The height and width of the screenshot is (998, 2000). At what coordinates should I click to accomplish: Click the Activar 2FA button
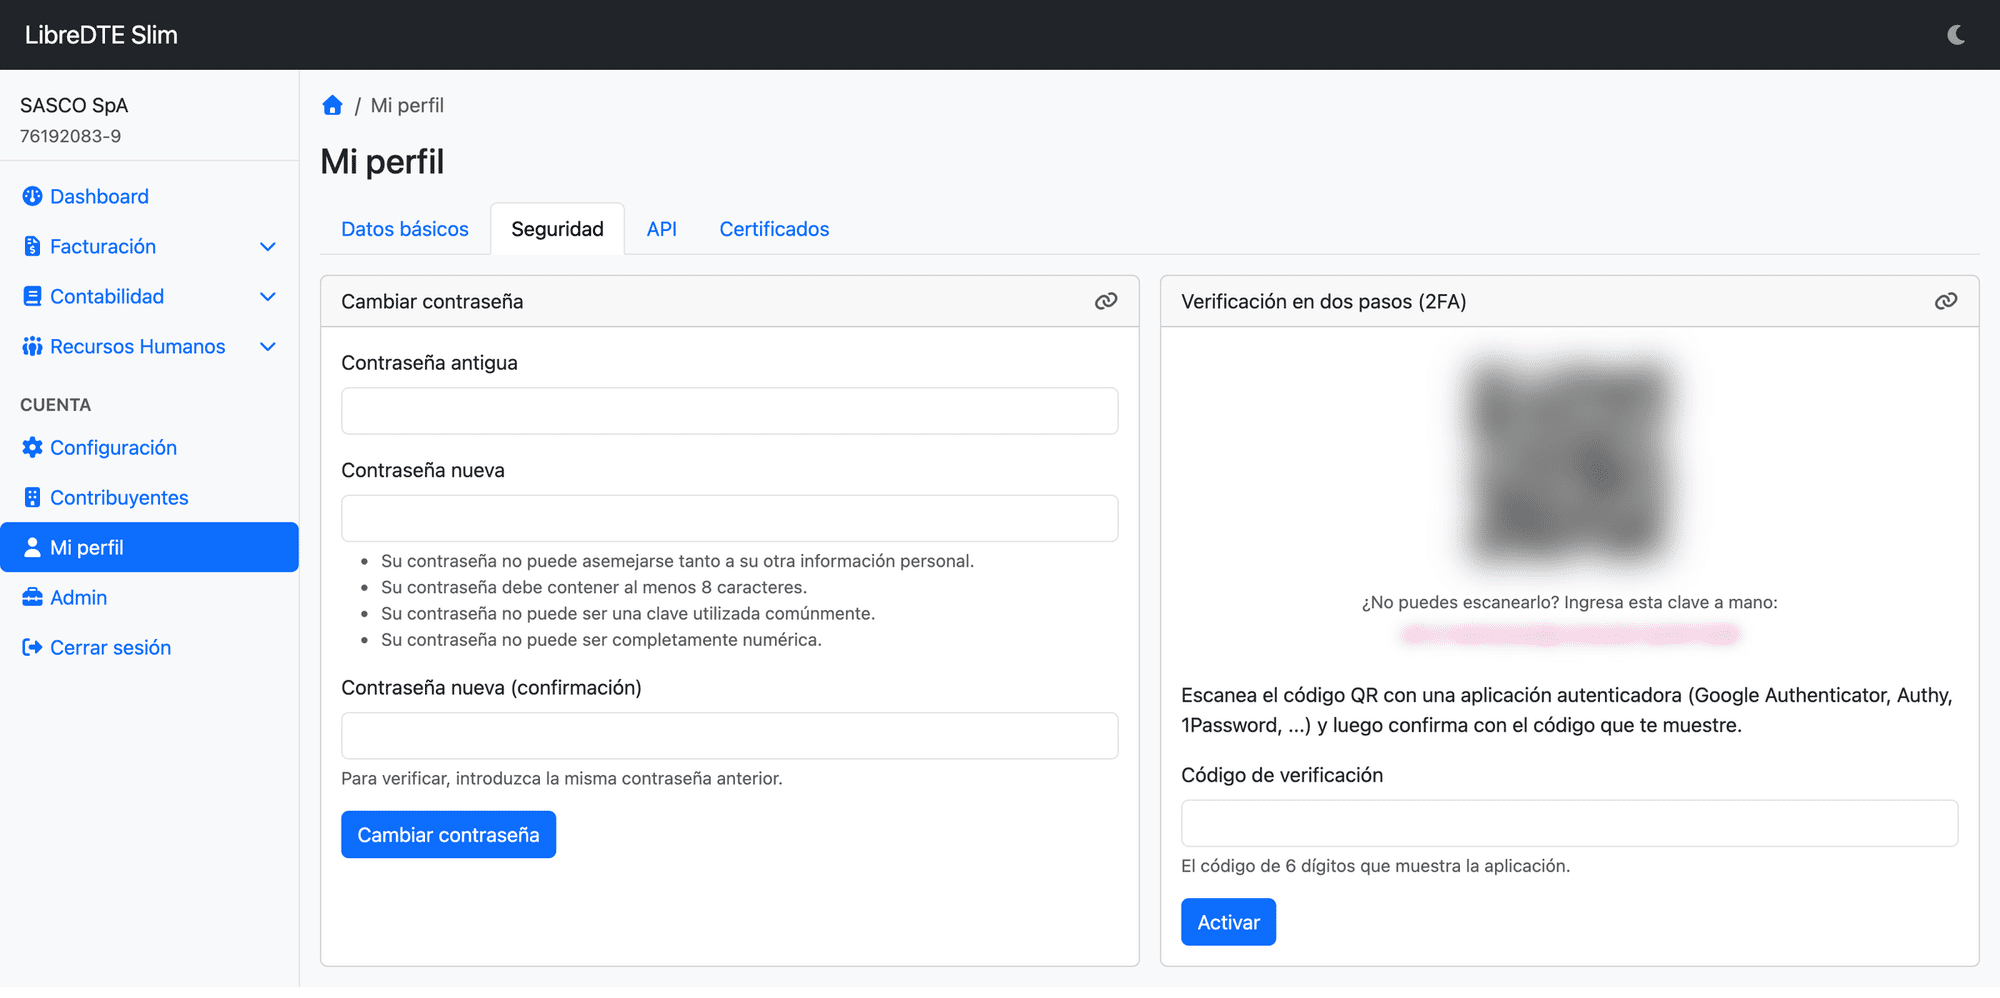1228,922
